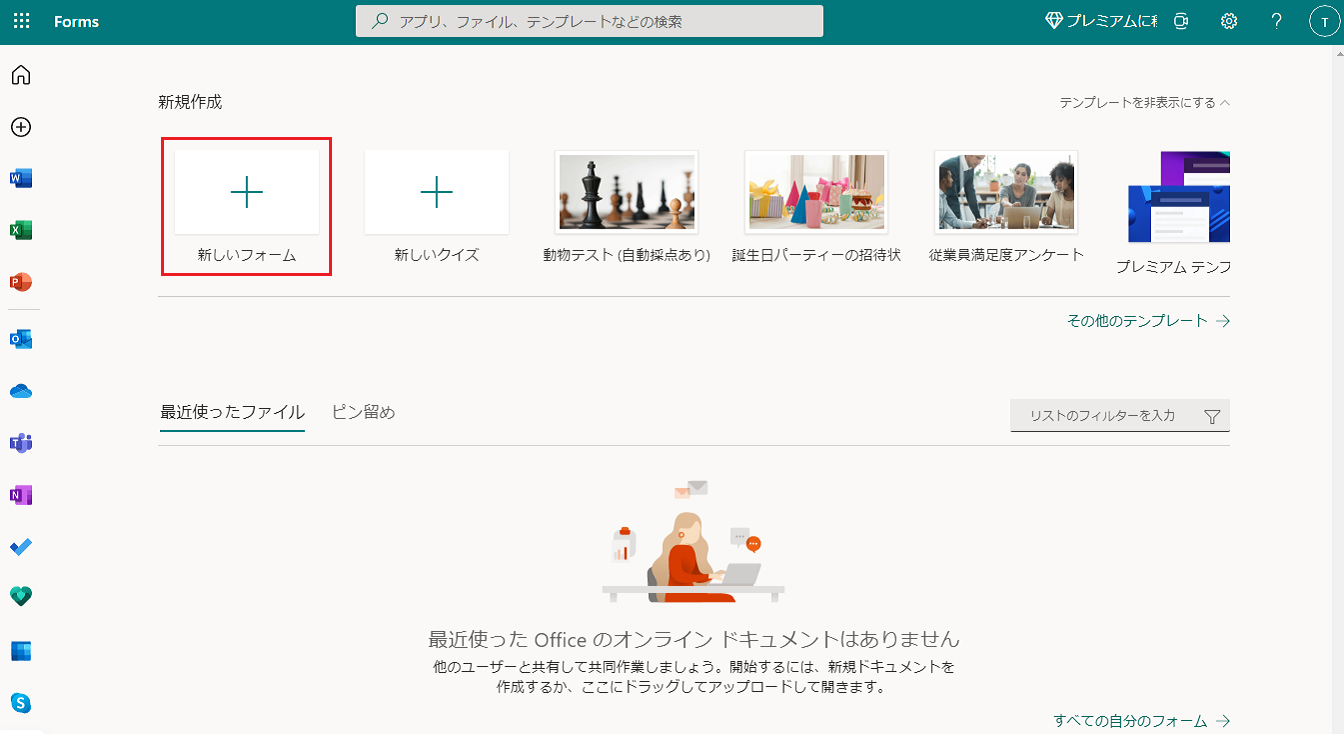The height and width of the screenshot is (734, 1344).
Task: Open Word from the left sidebar
Action: click(x=22, y=178)
